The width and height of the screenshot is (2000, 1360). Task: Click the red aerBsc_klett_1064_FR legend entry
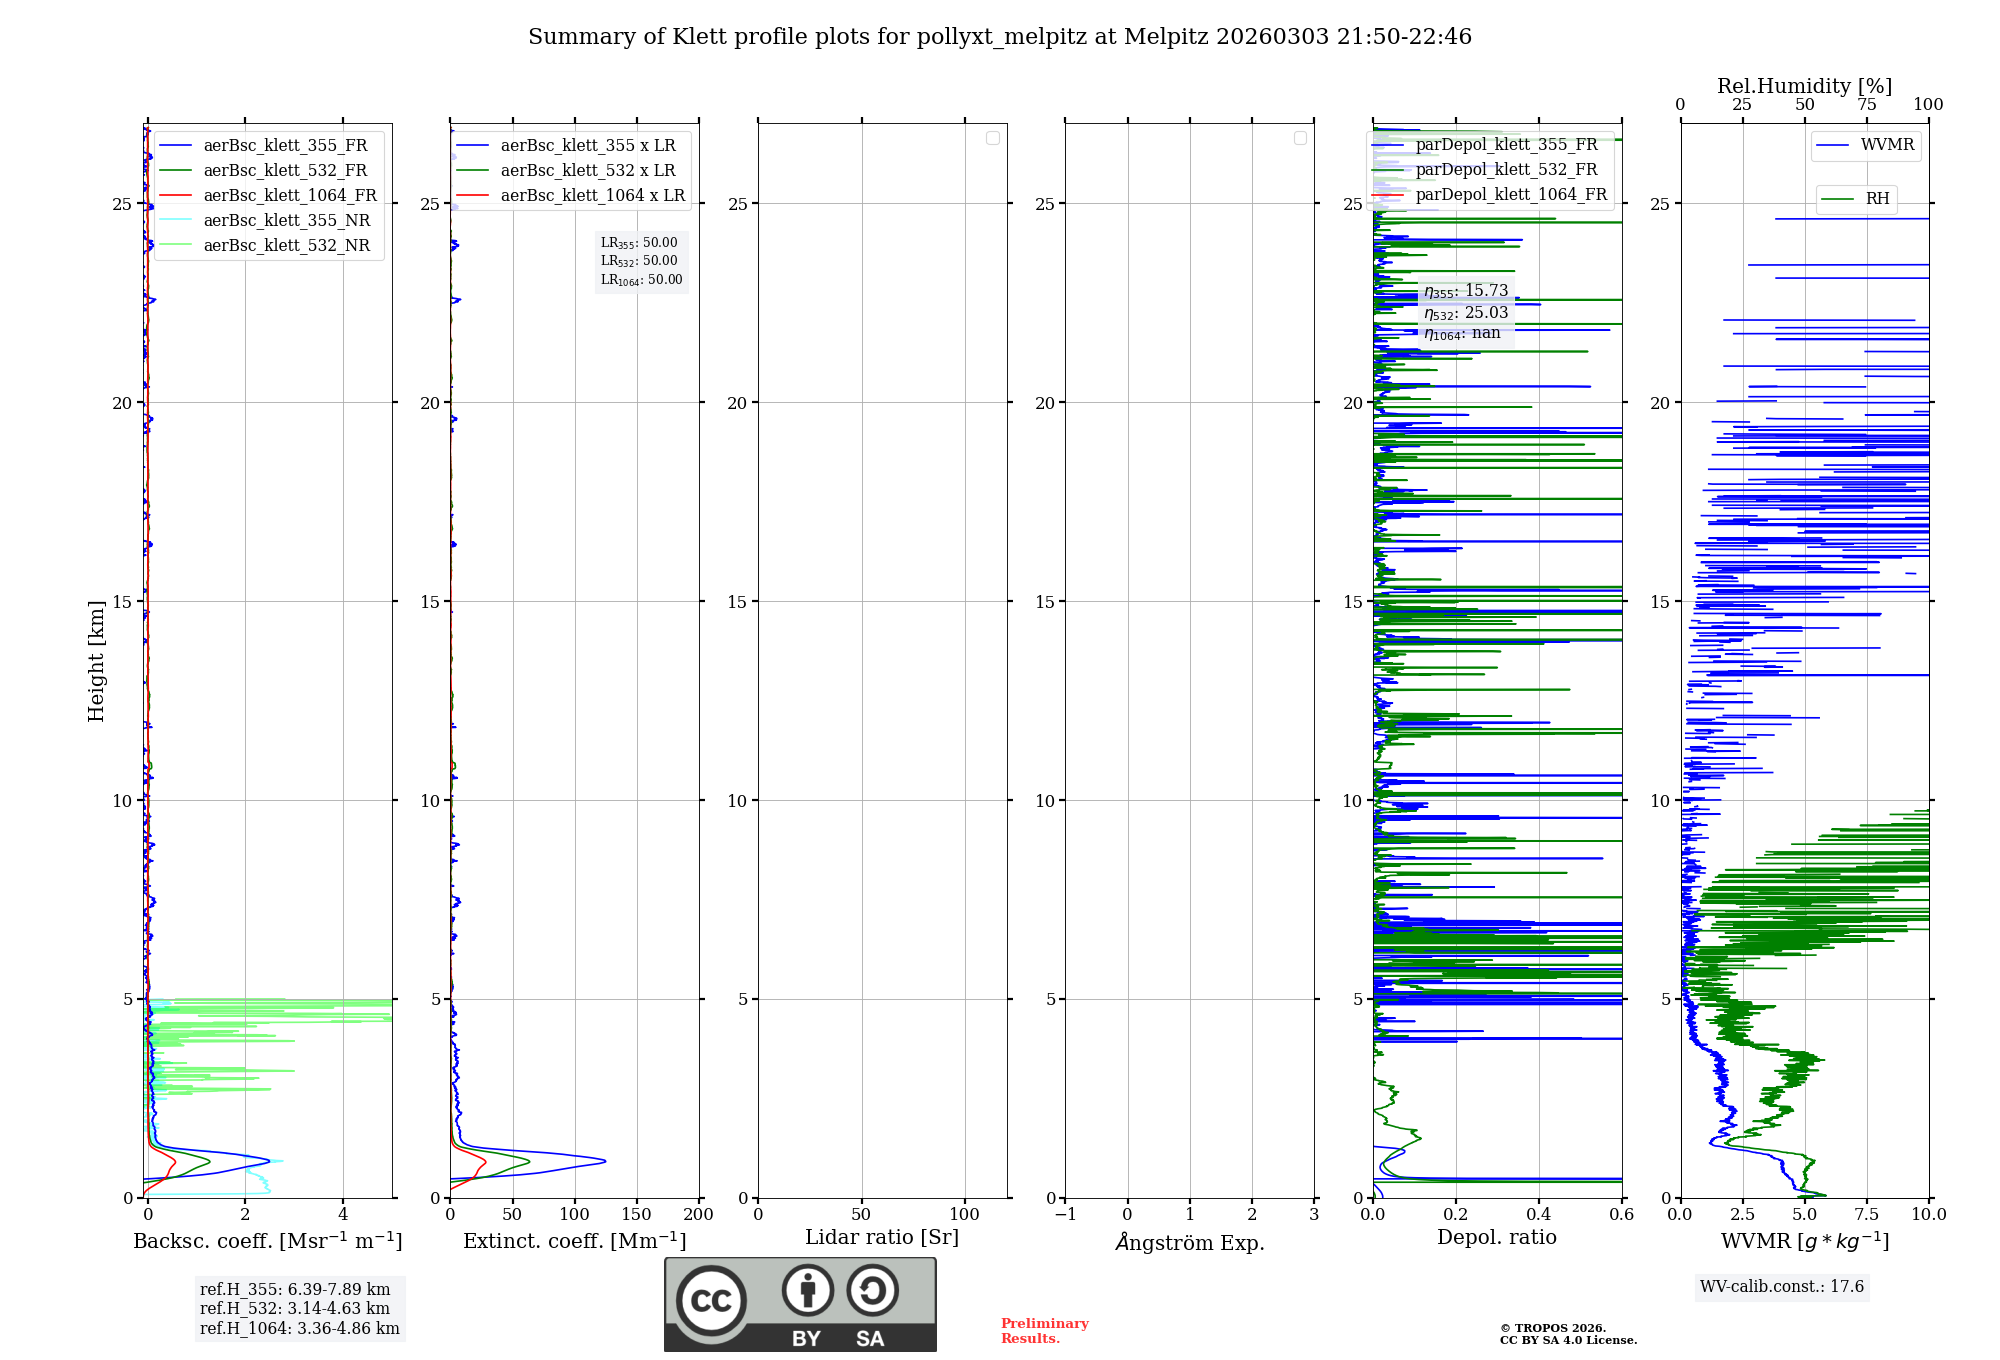[x=289, y=196]
